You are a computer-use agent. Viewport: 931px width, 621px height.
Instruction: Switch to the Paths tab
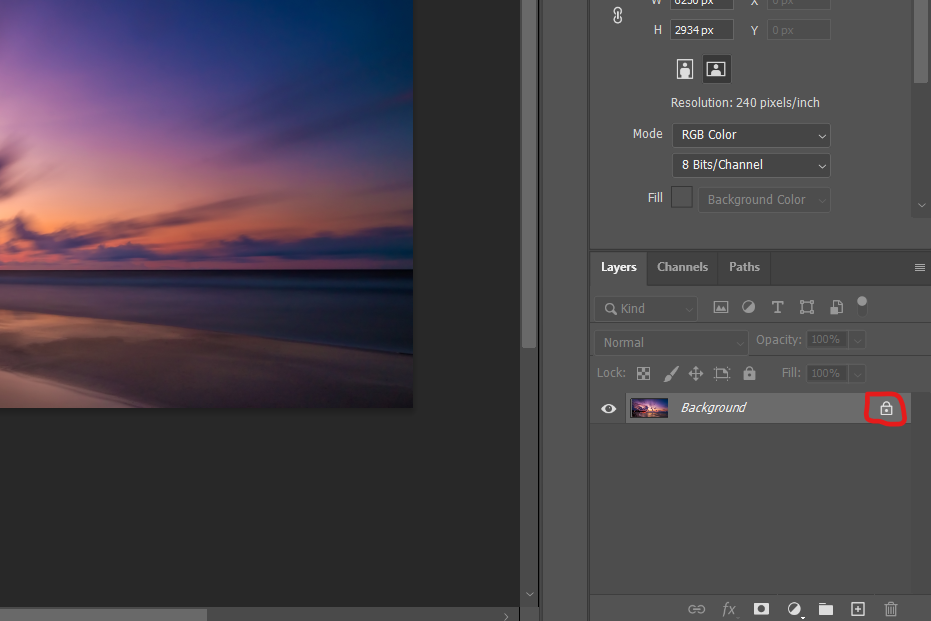744,267
